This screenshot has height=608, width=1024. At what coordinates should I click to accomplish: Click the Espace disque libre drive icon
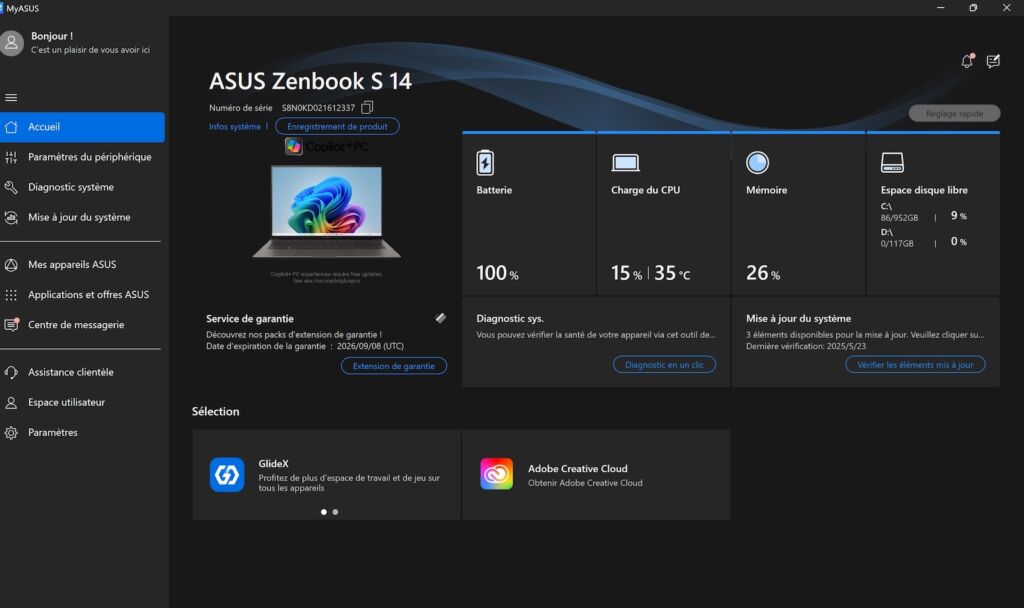(892, 163)
